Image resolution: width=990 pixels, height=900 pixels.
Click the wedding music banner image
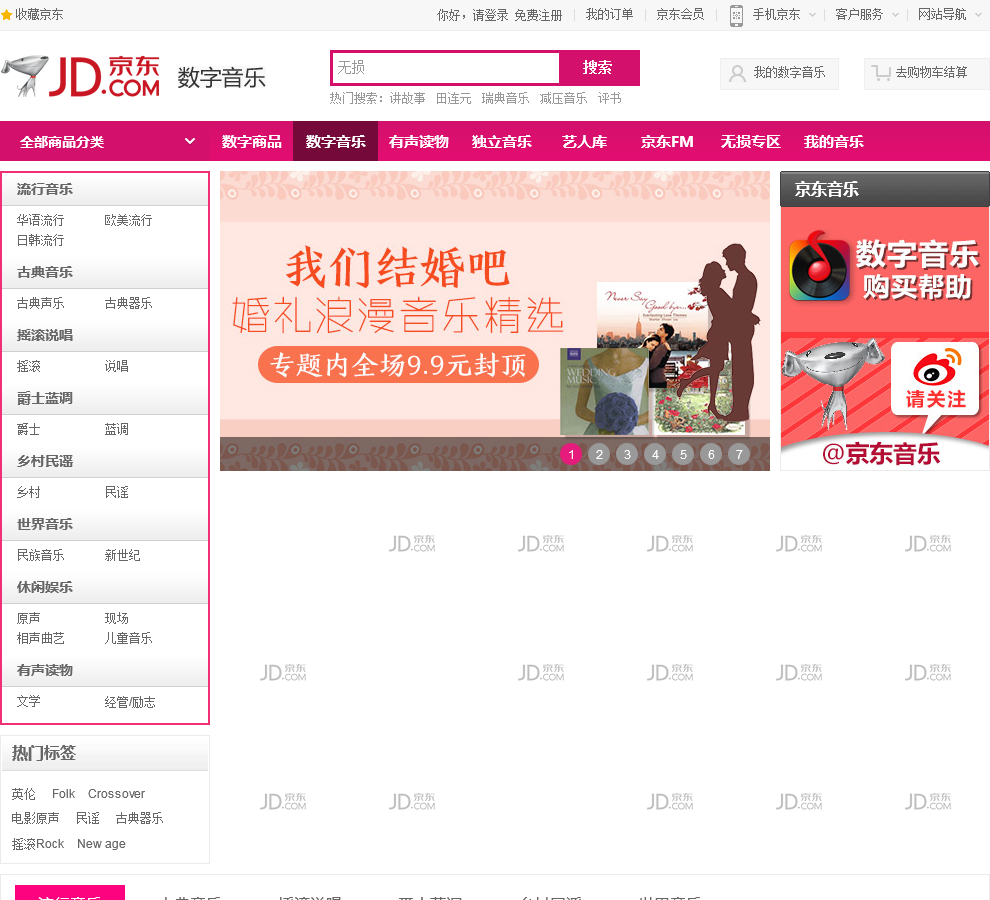(x=494, y=321)
